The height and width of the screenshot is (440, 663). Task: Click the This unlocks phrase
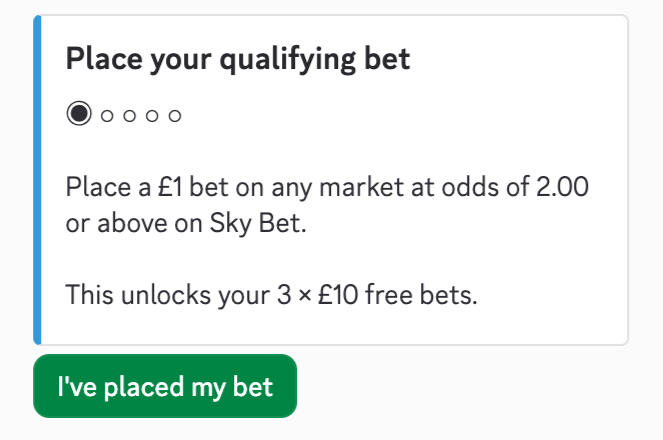pyautogui.click(x=138, y=294)
